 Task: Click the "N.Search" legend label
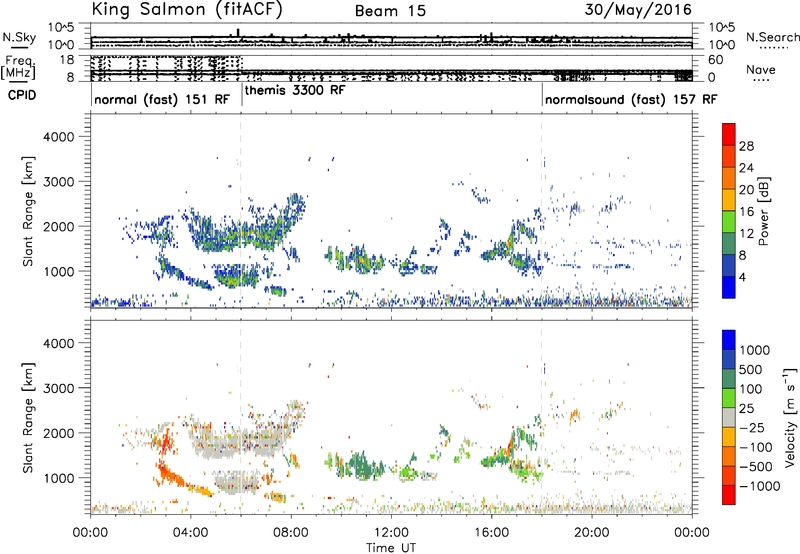tap(772, 37)
